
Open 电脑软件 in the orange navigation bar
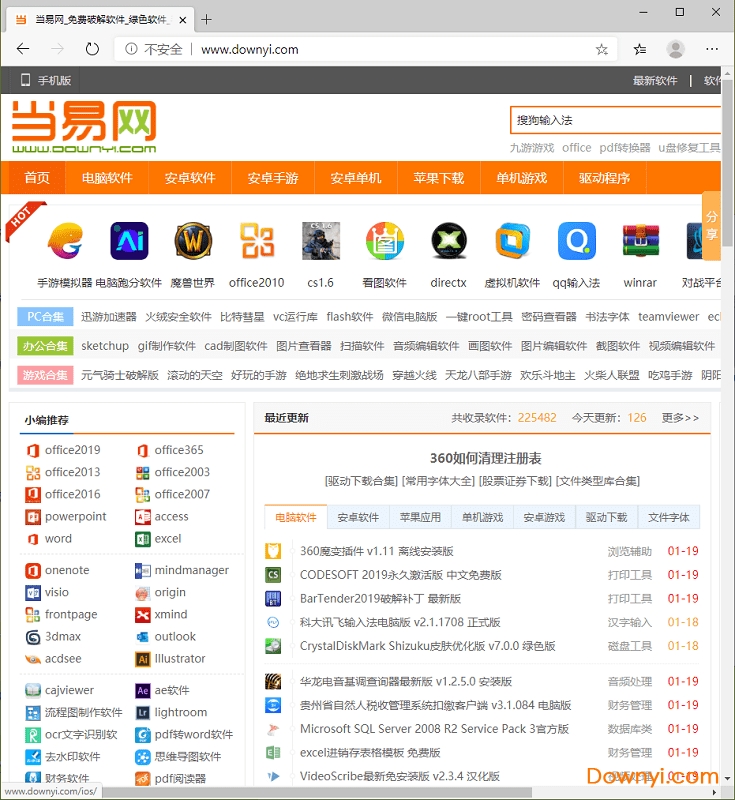(107, 178)
